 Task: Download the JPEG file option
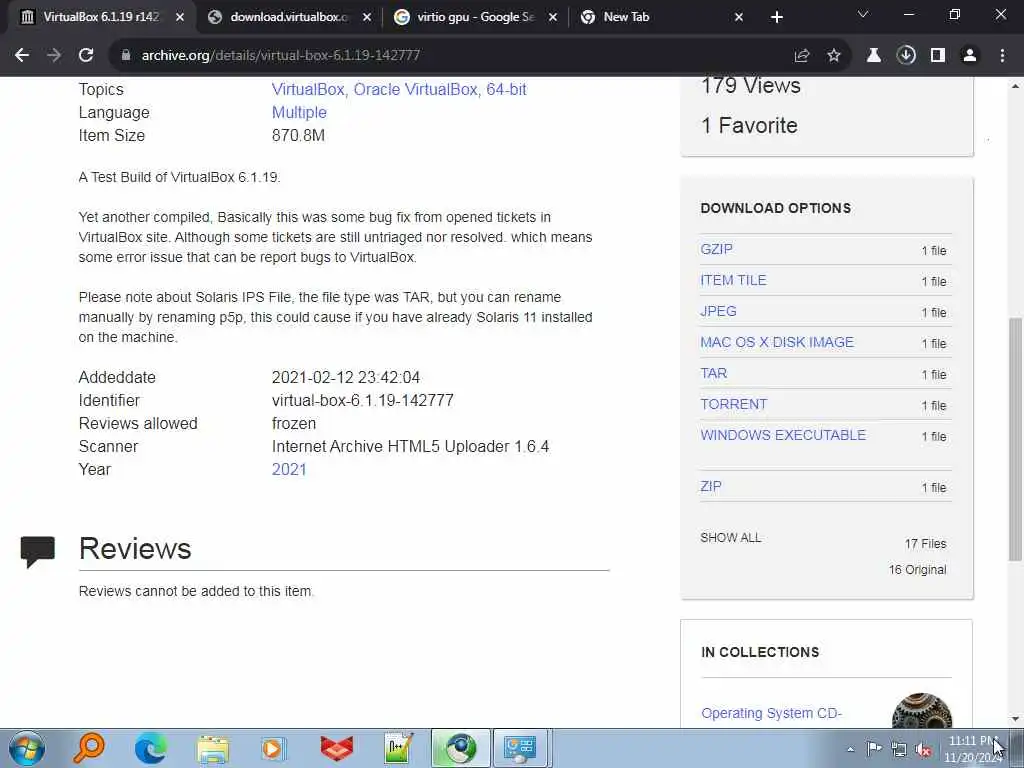click(718, 312)
